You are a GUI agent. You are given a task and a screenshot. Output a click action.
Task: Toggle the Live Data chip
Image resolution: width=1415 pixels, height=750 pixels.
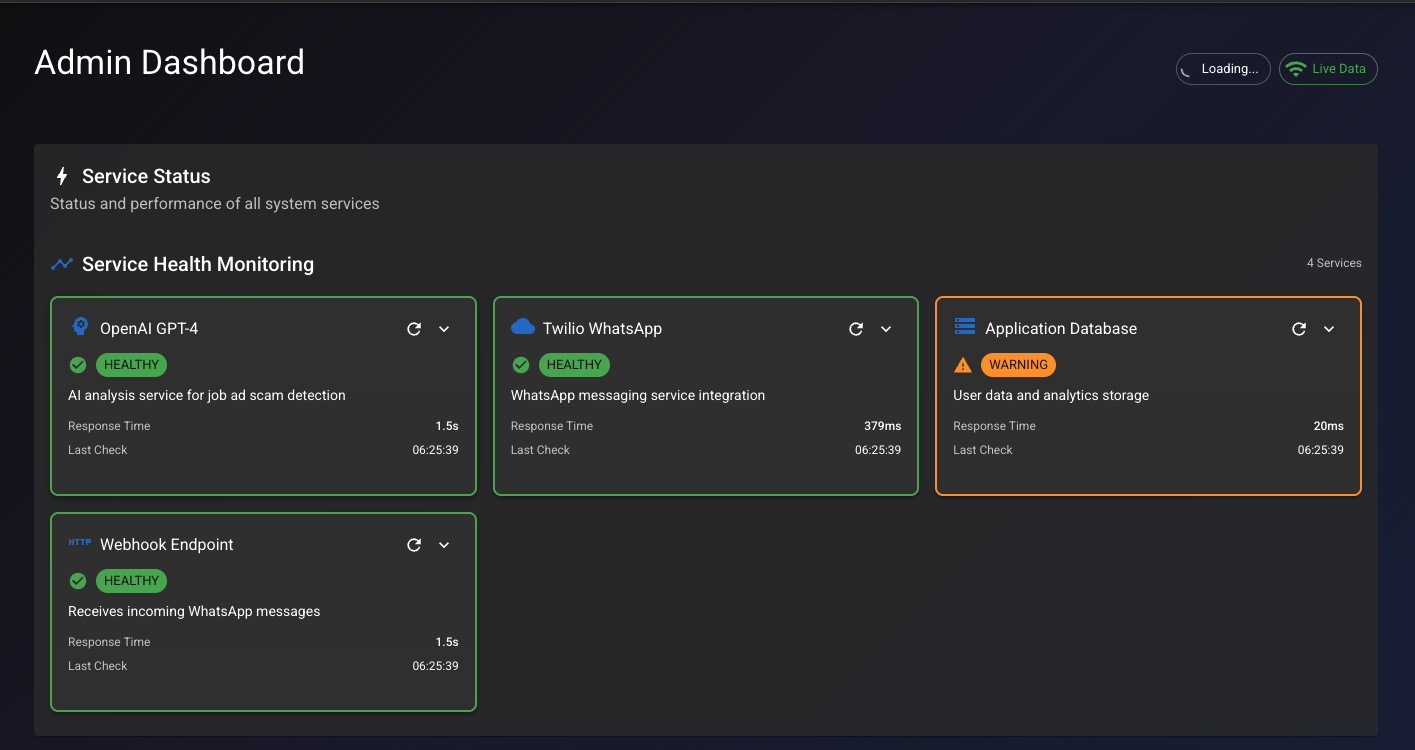click(x=1328, y=69)
